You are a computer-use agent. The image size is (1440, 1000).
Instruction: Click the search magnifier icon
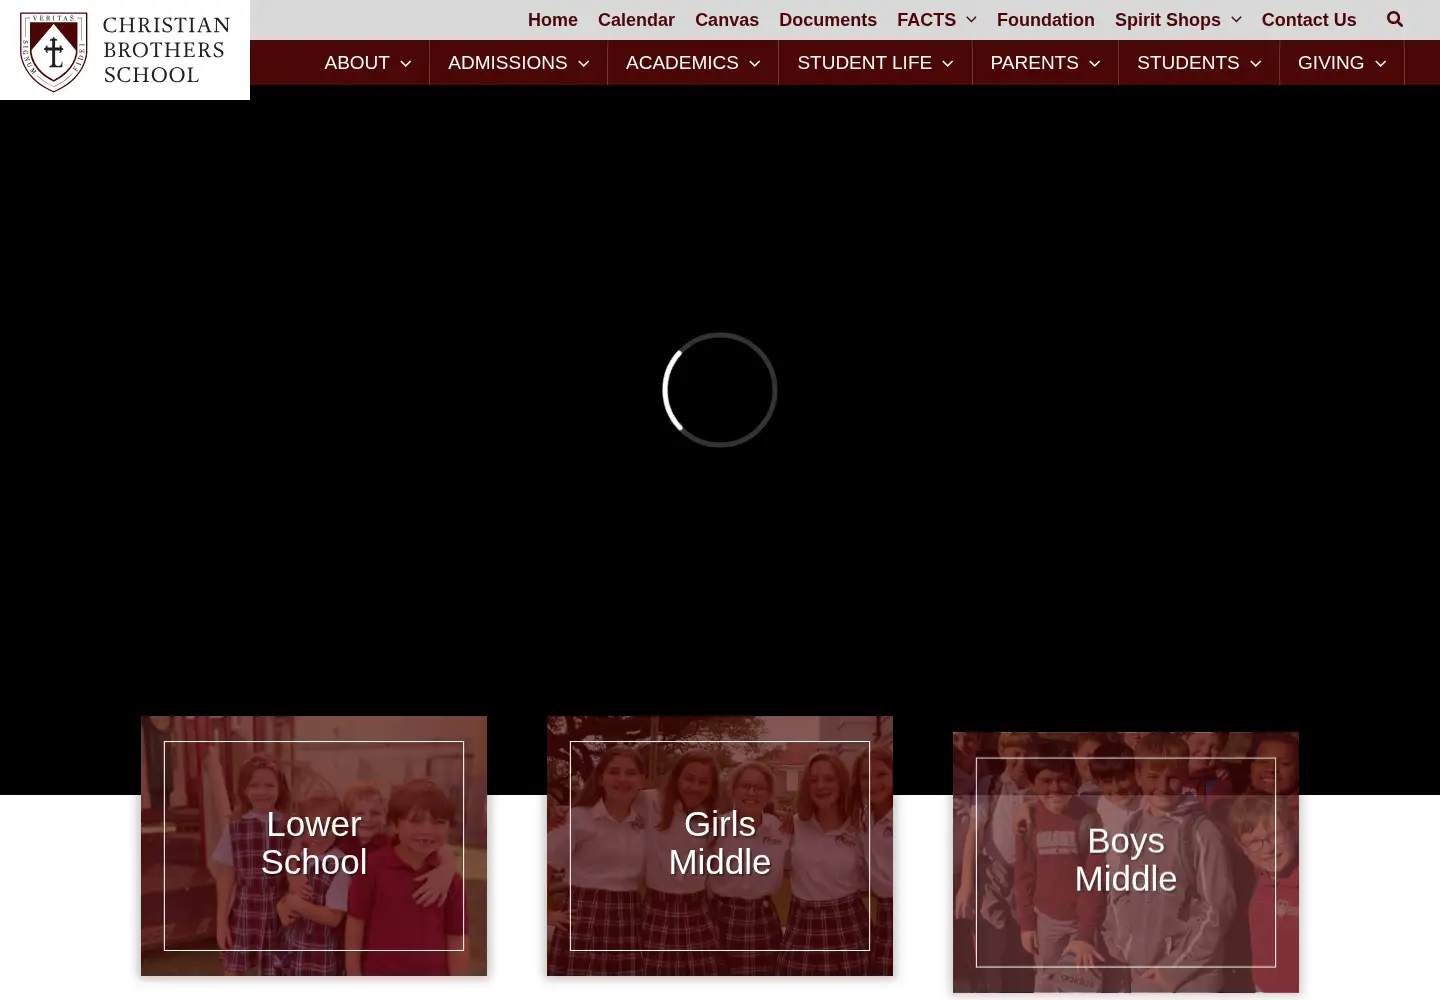(x=1395, y=19)
